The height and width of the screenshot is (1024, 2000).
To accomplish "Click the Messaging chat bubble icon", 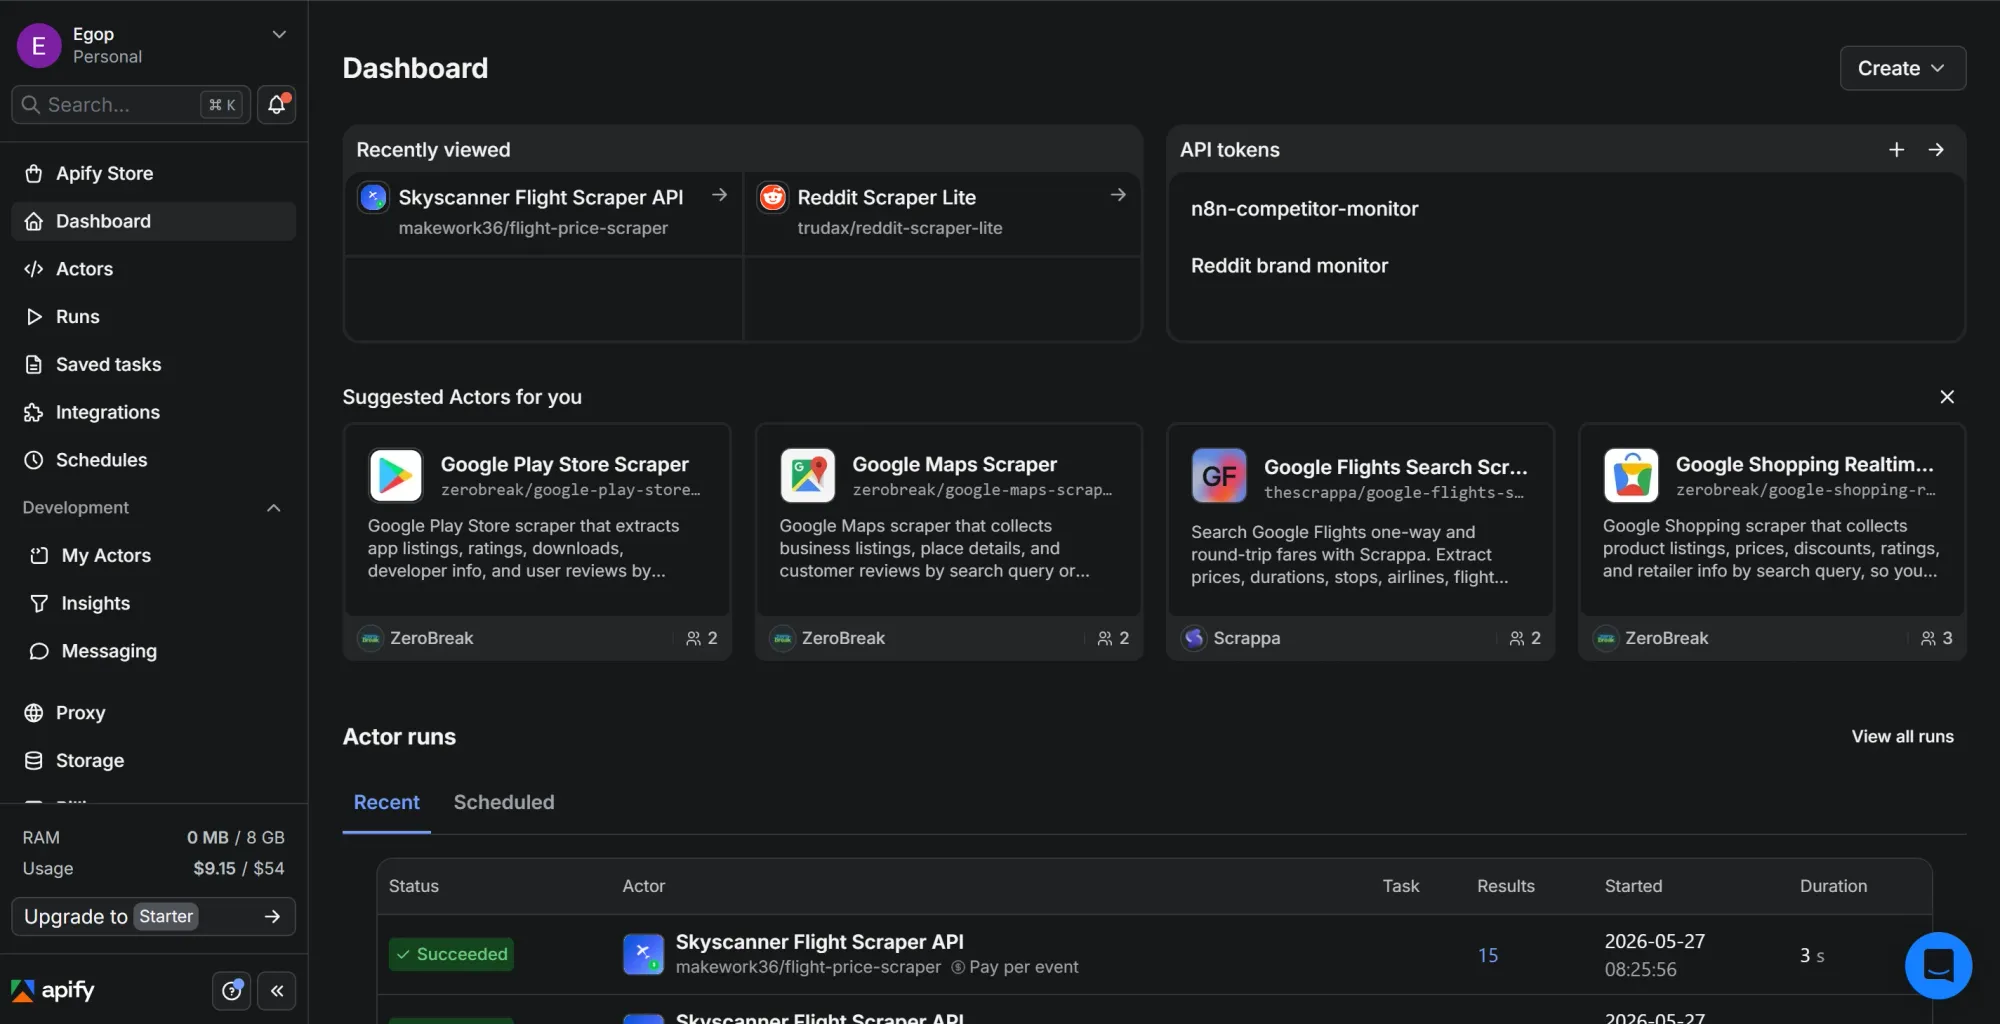I will 39,651.
